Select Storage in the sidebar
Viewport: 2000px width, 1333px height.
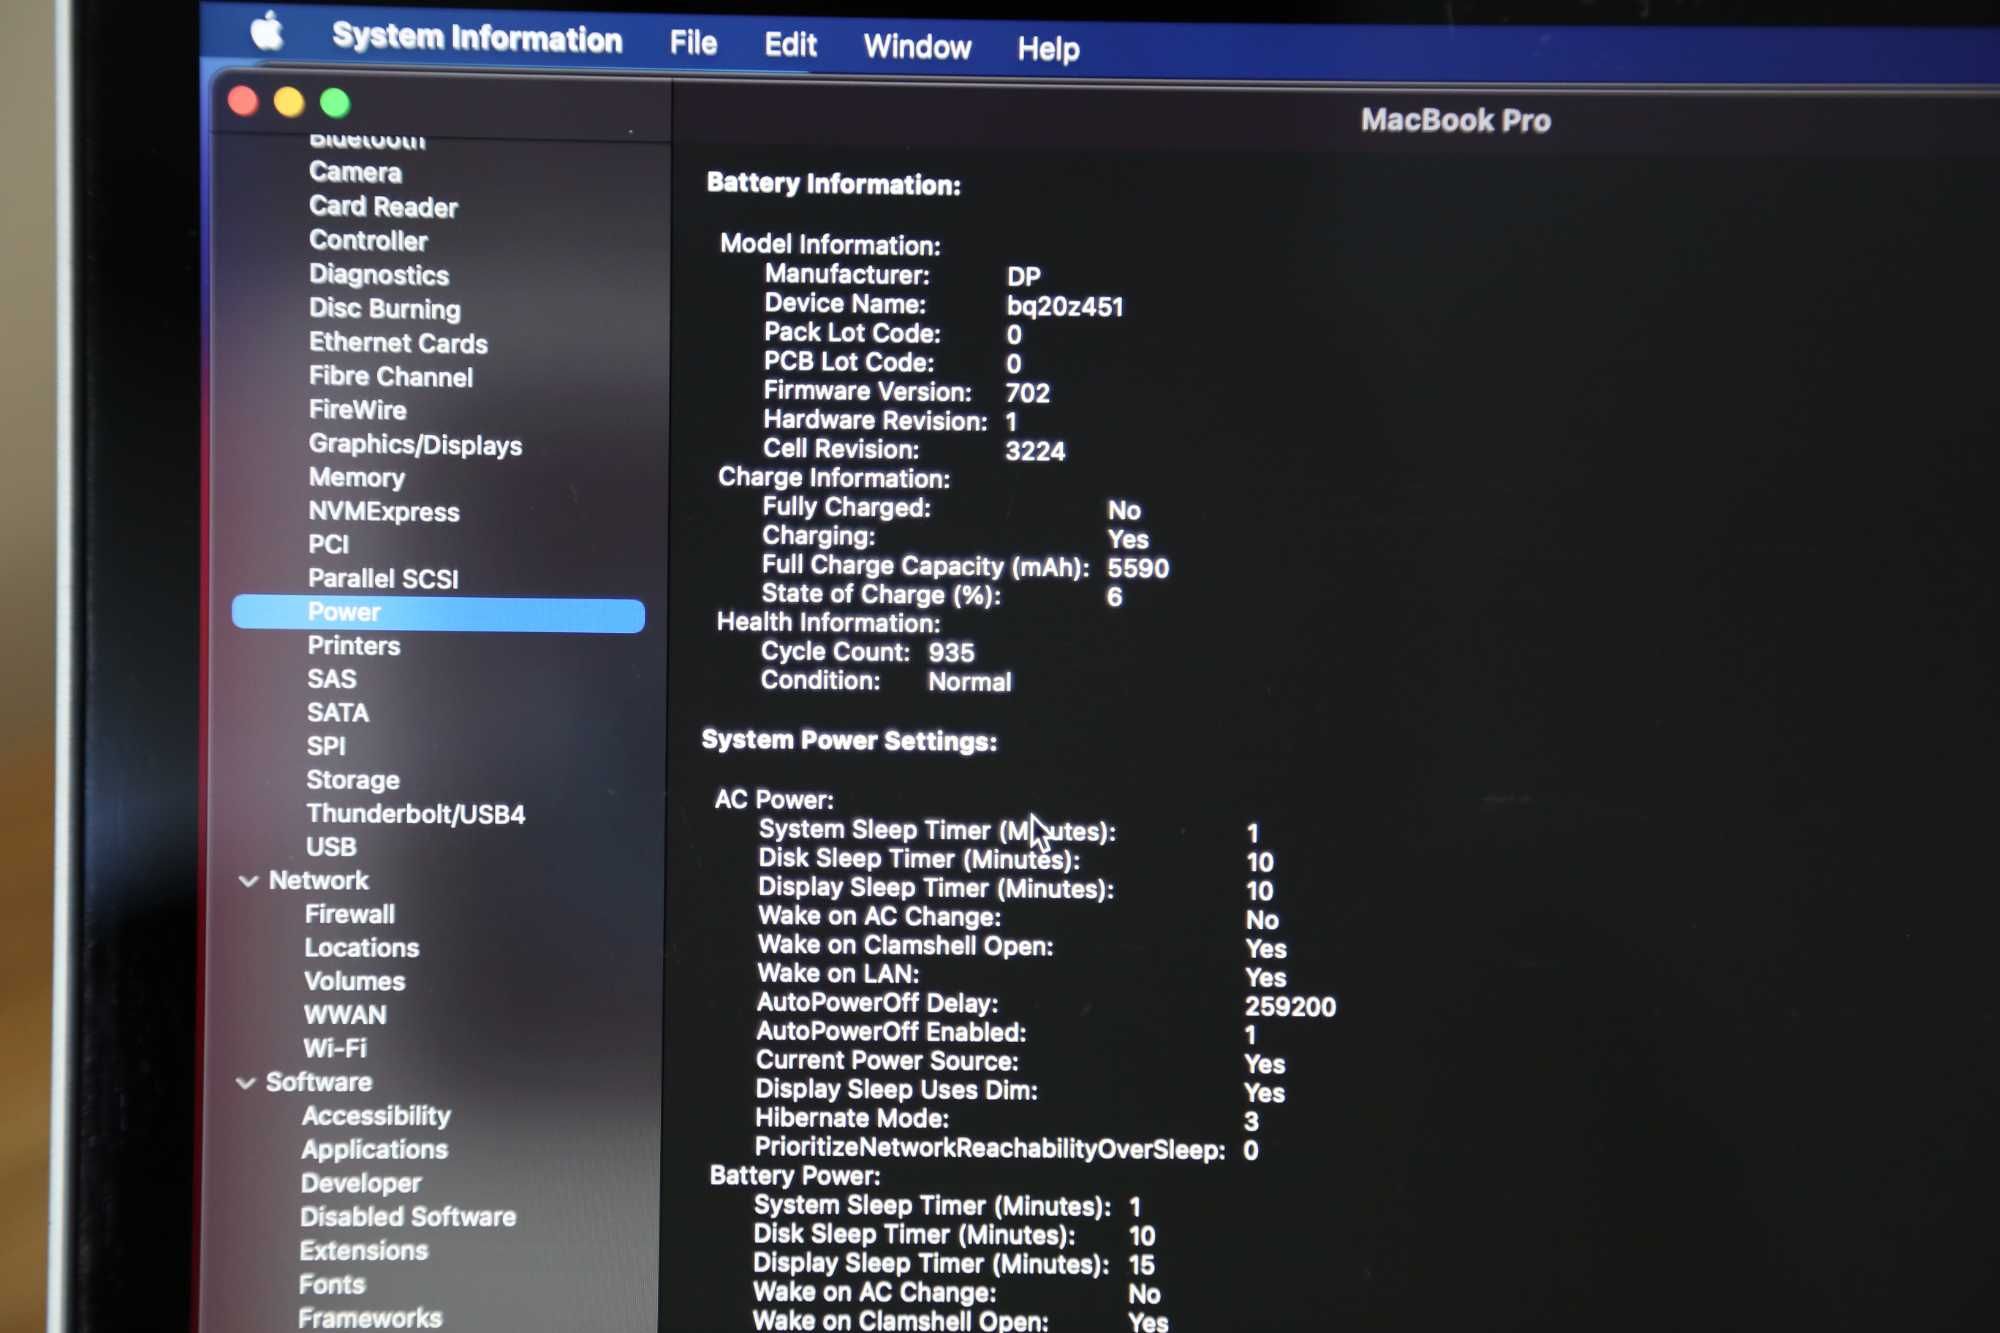coord(353,780)
